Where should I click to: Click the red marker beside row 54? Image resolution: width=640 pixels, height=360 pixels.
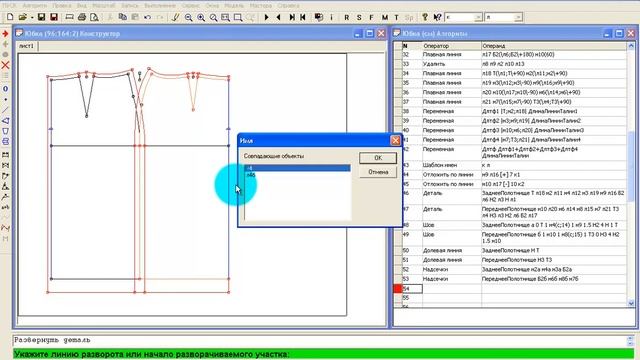click(398, 289)
